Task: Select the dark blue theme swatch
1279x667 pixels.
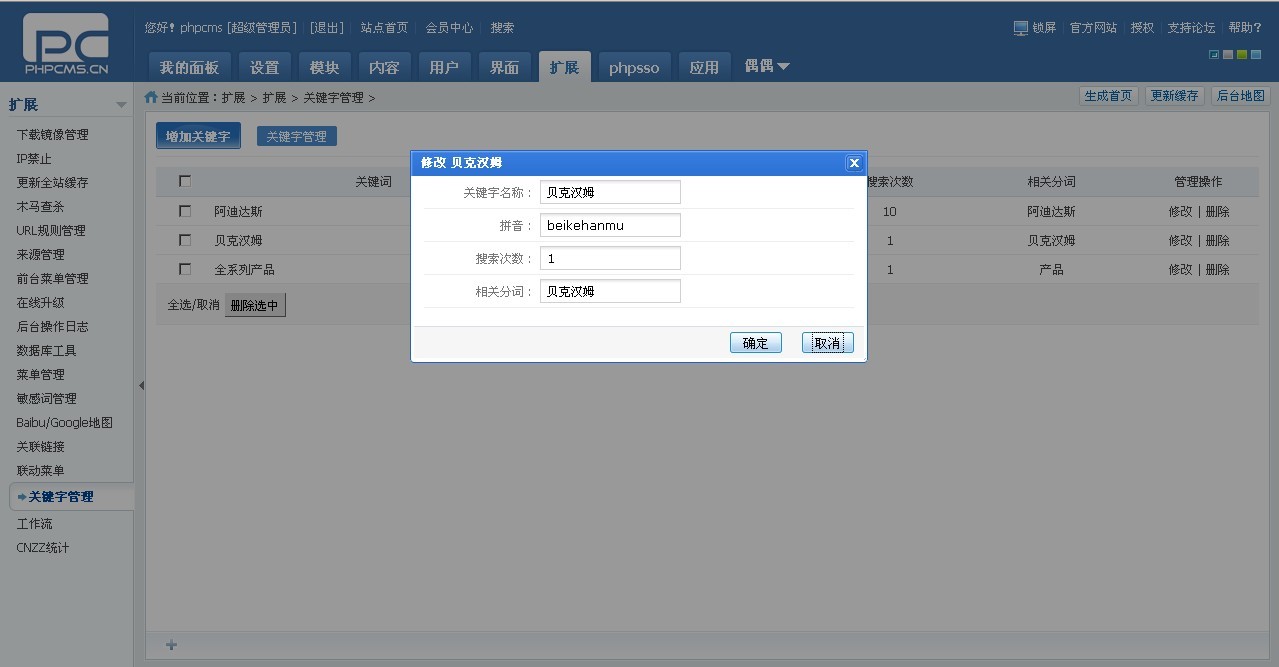Action: click(1214, 55)
